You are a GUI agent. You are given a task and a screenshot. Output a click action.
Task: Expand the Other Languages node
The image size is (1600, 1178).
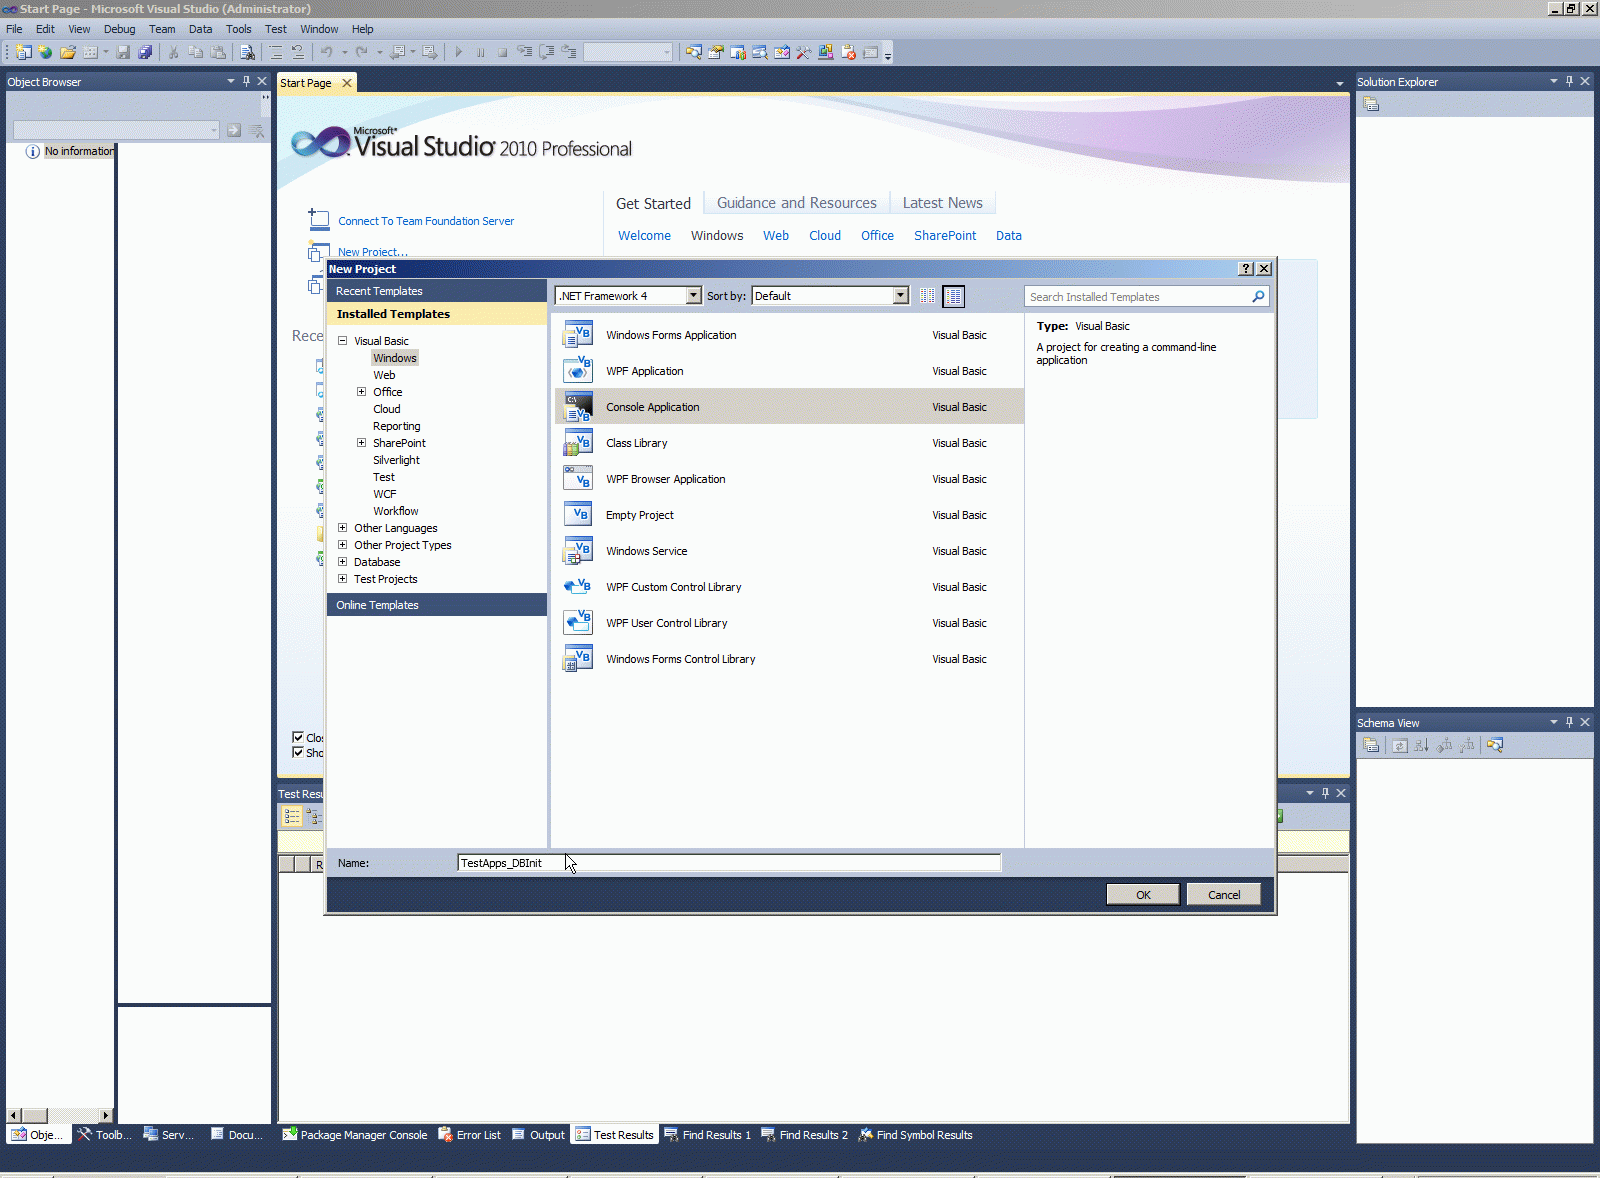point(342,528)
